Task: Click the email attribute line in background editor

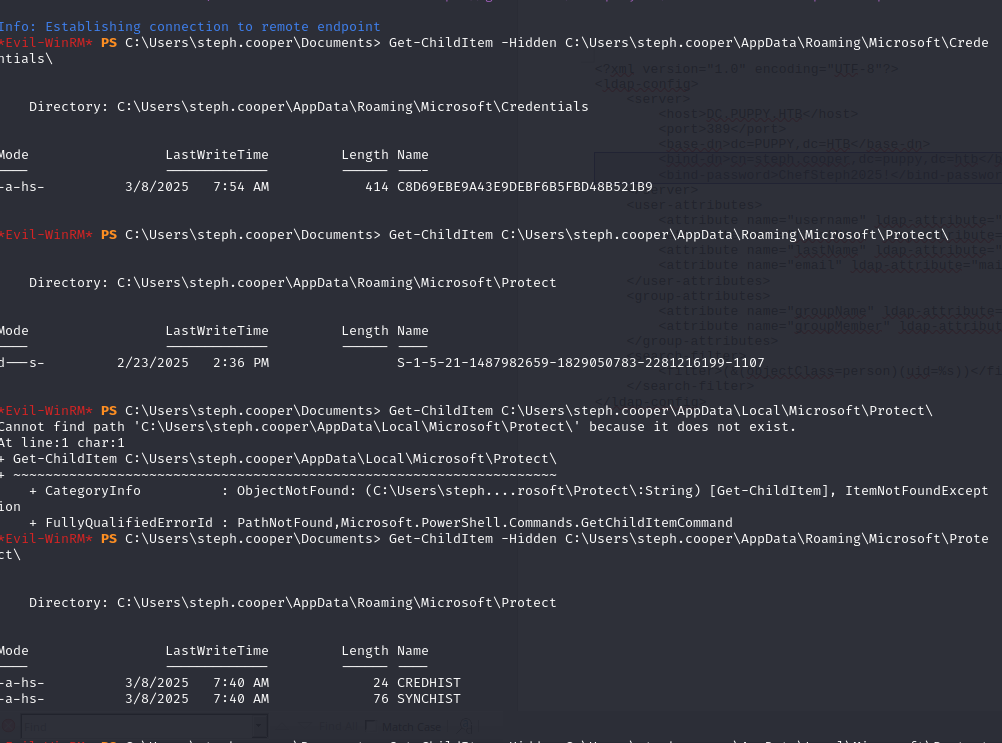Action: (830, 265)
